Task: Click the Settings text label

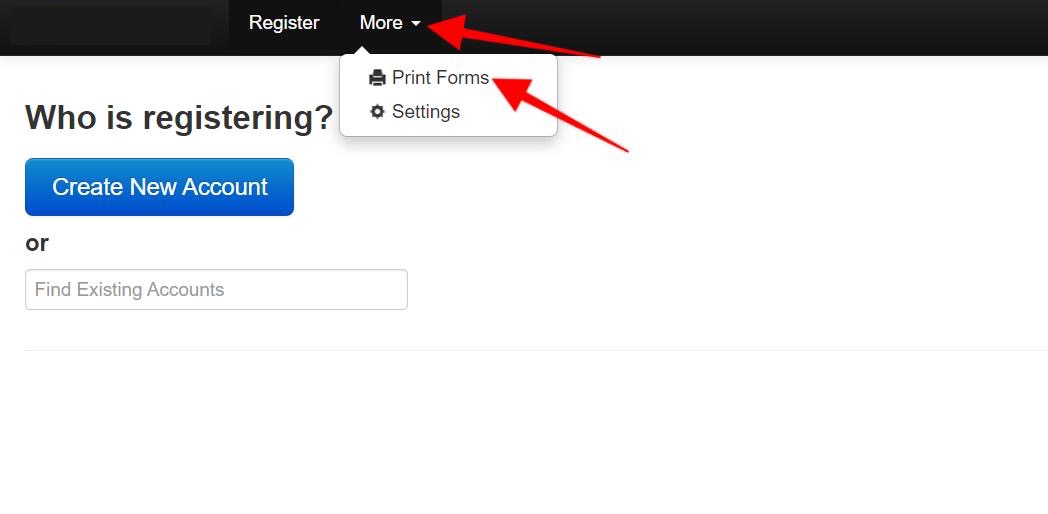Action: [x=426, y=112]
